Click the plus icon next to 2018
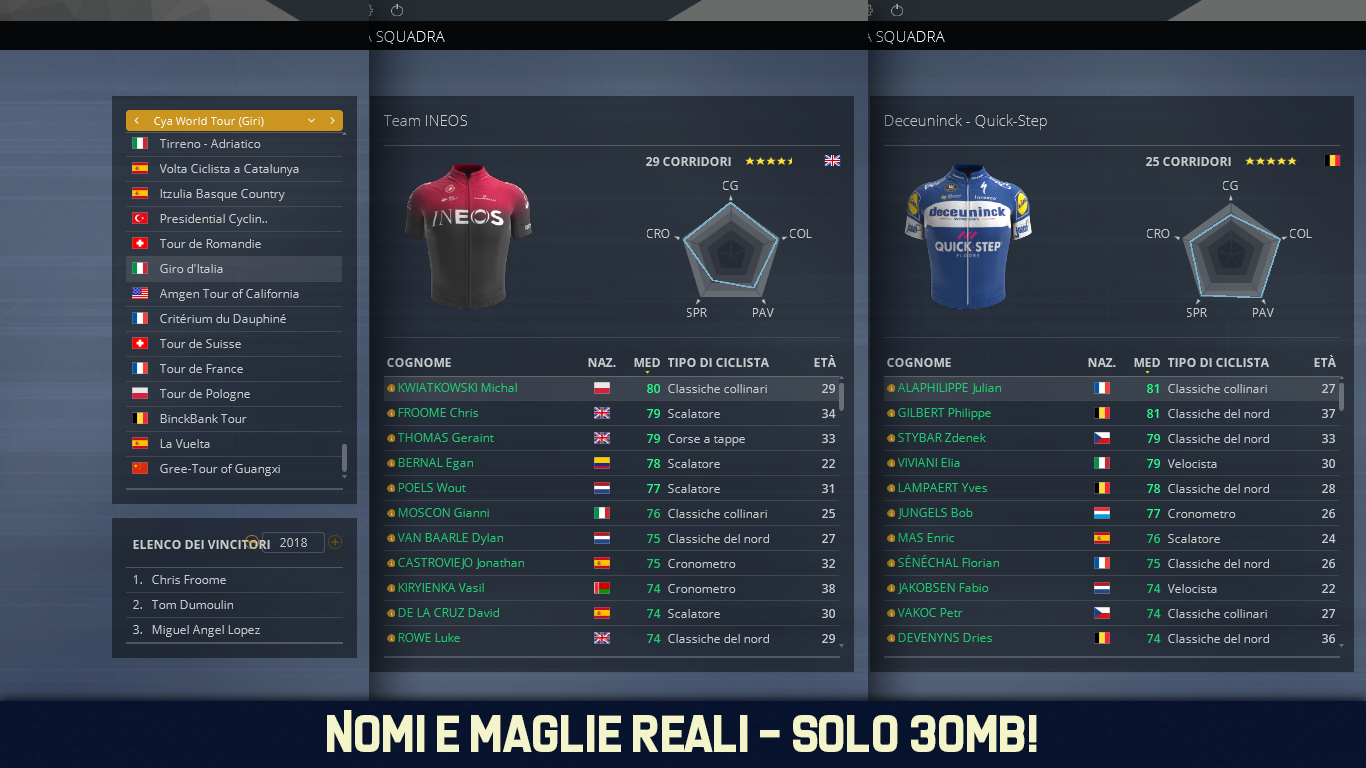 [335, 542]
